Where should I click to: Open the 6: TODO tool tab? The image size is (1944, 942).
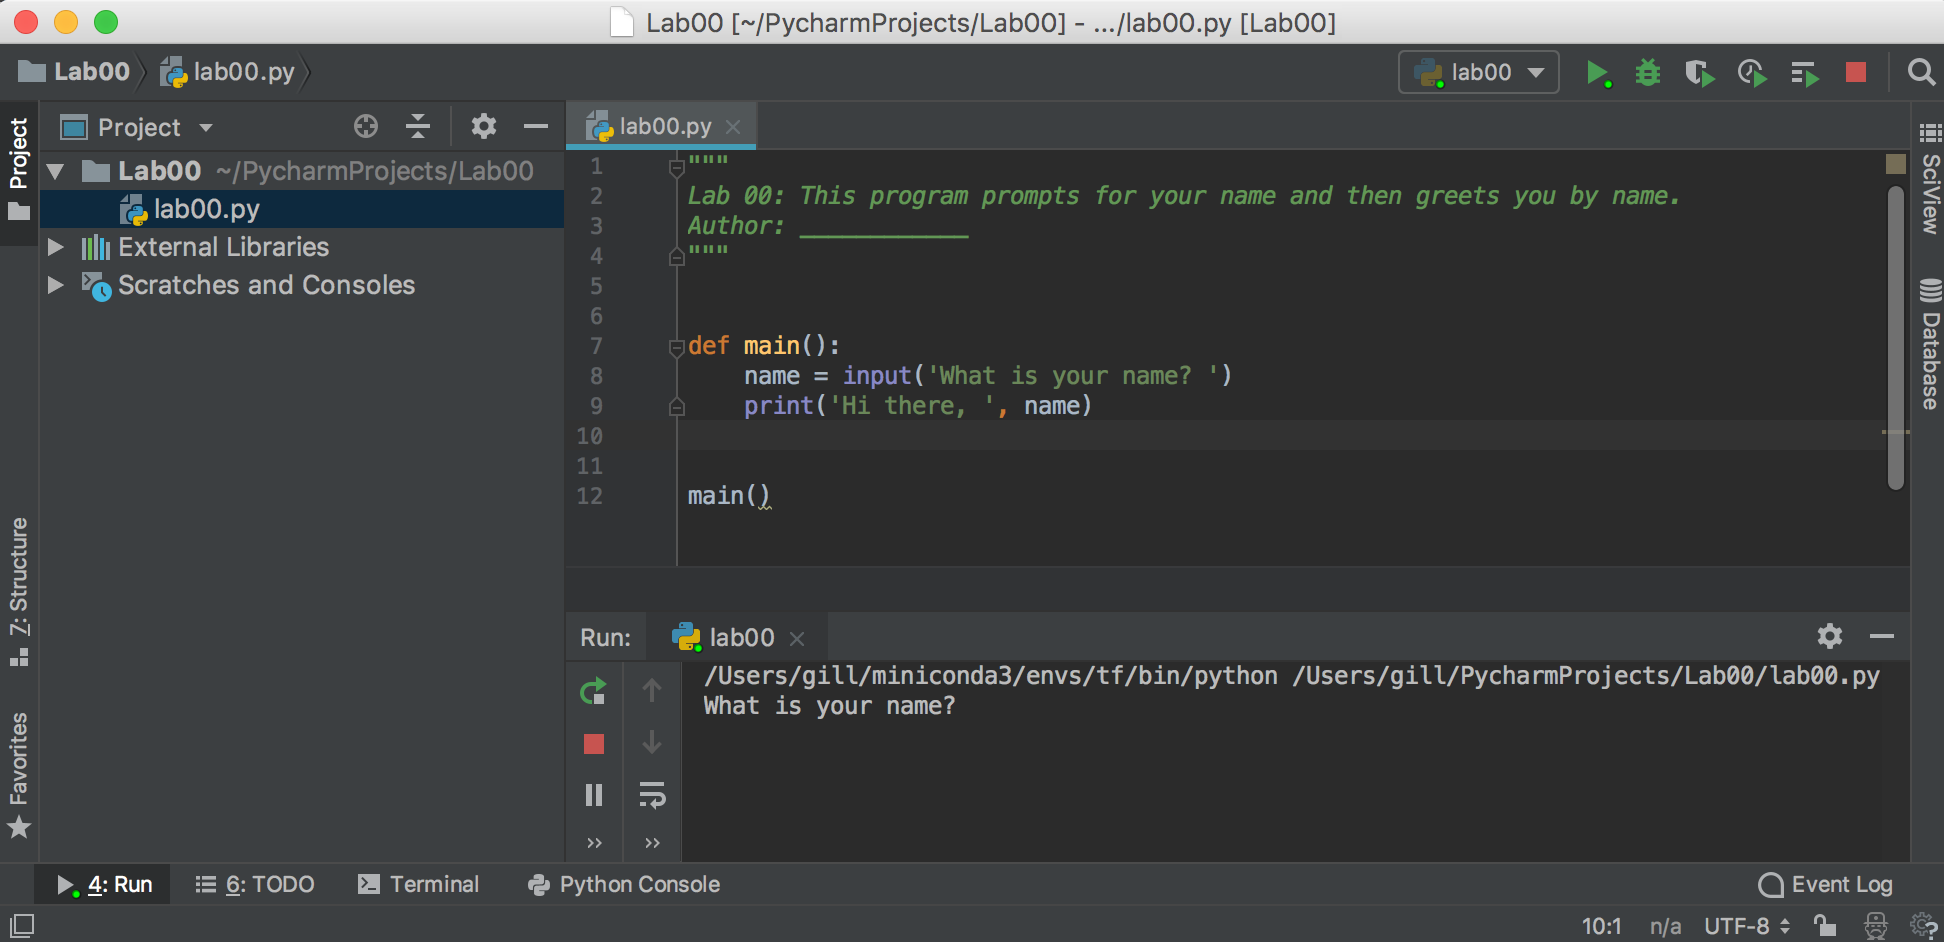coord(255,885)
